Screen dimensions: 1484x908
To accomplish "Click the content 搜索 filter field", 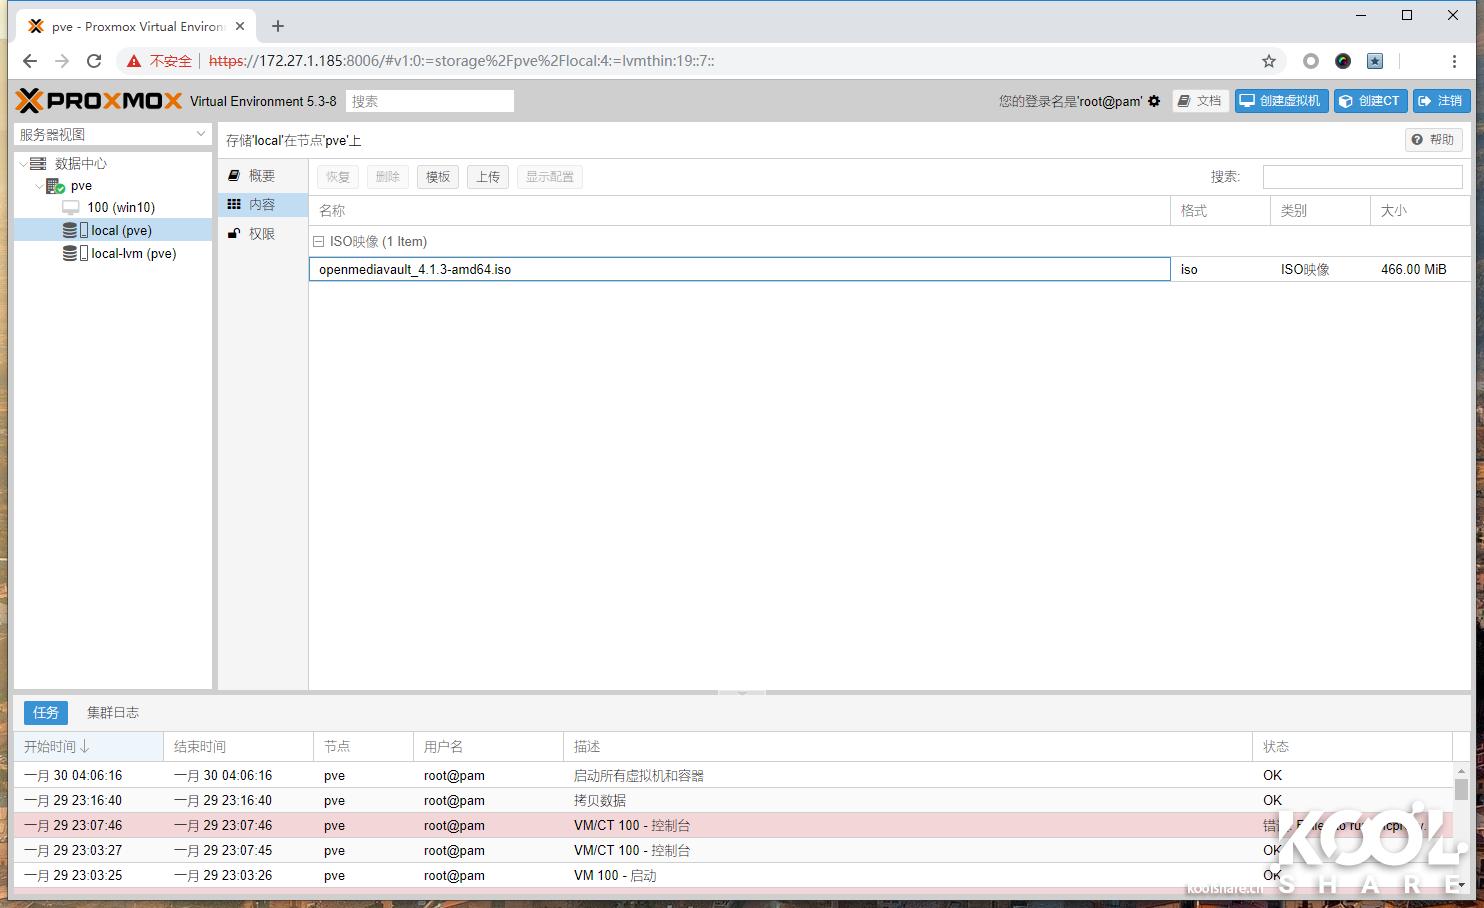I will tap(1362, 177).
